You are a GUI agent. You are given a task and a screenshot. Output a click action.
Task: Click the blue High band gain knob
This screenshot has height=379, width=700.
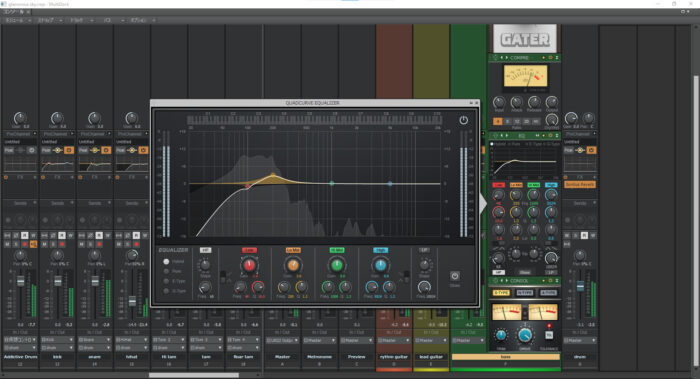(380, 265)
